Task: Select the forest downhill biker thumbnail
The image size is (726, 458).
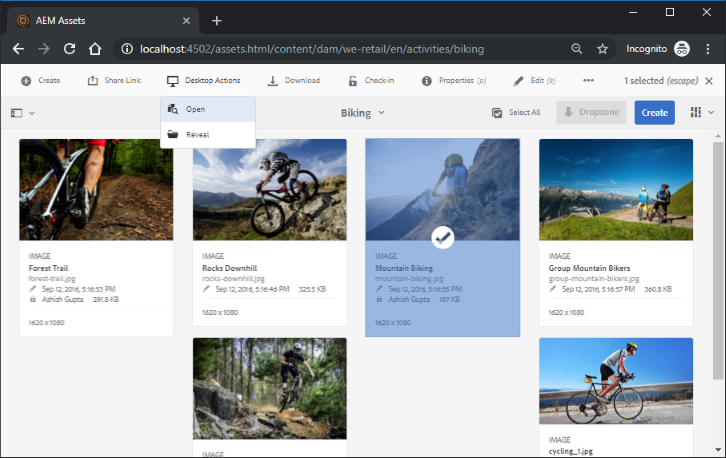Action: [269, 388]
